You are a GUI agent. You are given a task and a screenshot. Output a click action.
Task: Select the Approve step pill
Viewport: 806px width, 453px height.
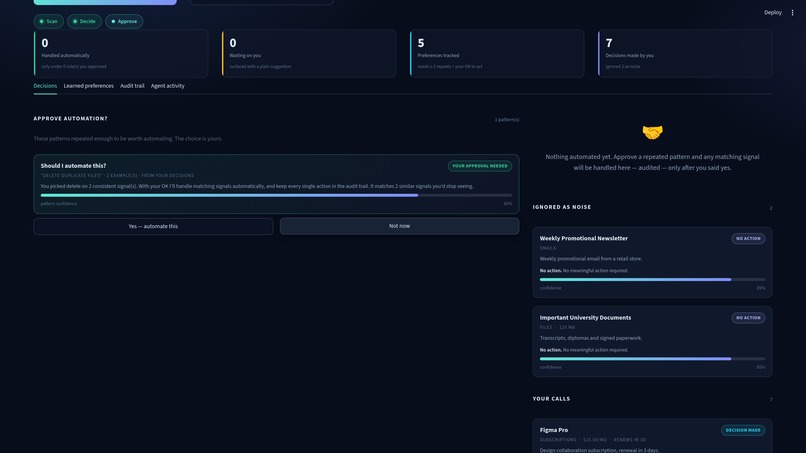coord(124,22)
